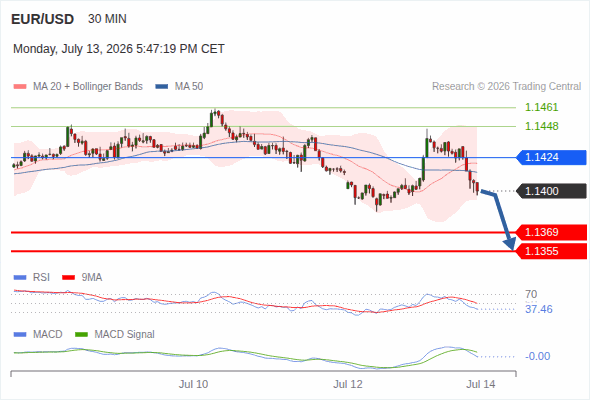This screenshot has height=400, width=590.
Task: Click the MACD Signal green legend marker
Action: tap(81, 335)
